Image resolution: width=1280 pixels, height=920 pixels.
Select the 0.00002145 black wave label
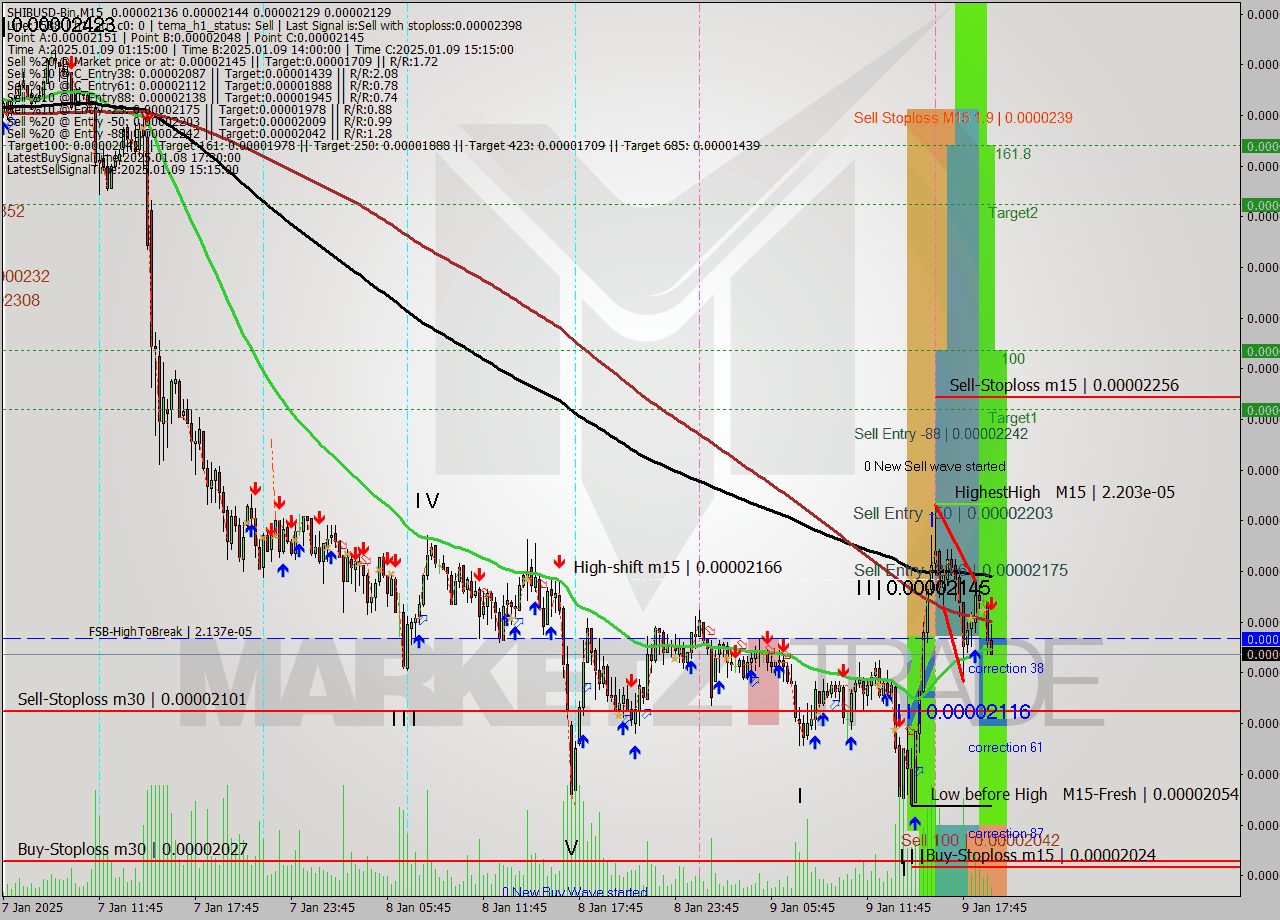[923, 589]
